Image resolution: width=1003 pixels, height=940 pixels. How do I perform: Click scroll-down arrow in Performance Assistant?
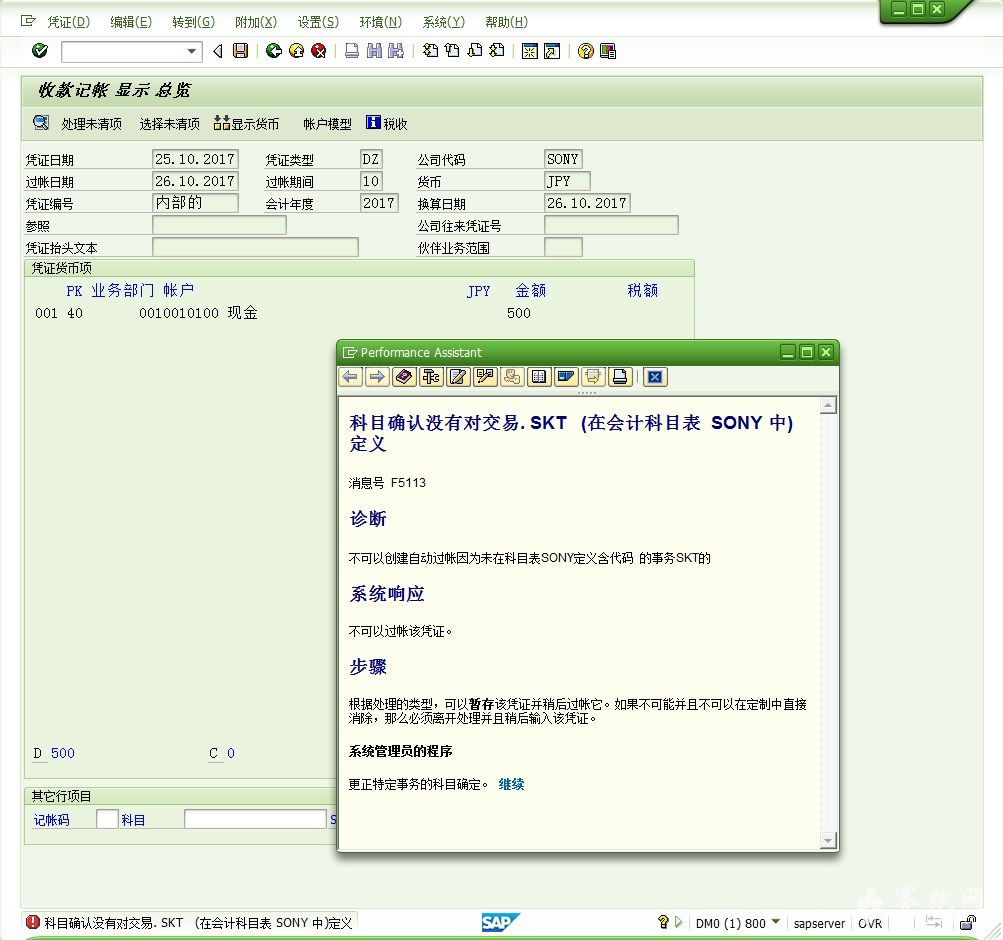828,840
